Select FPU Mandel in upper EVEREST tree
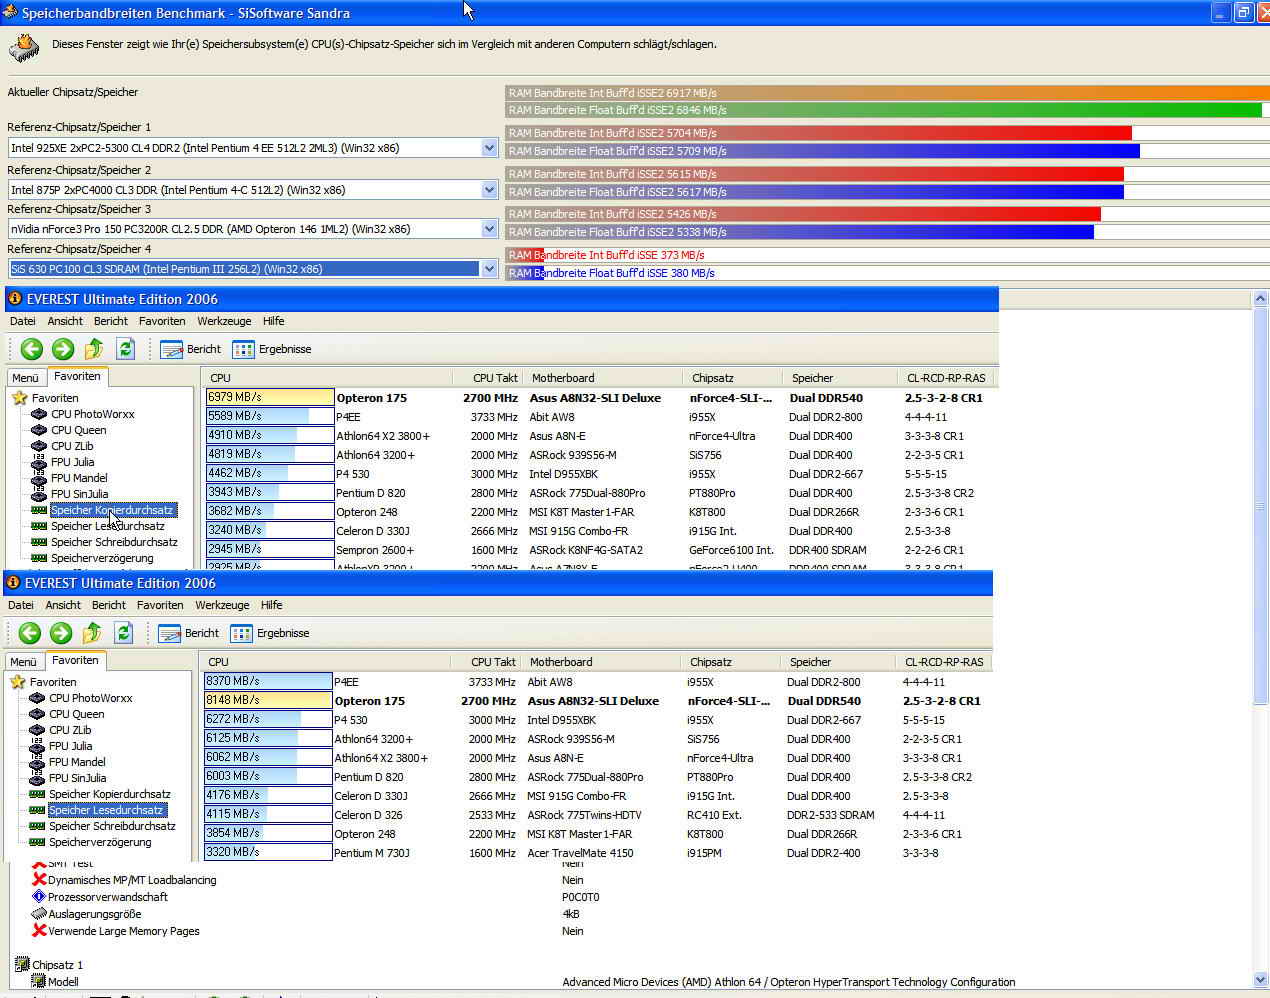The width and height of the screenshot is (1270, 998). pos(78,478)
